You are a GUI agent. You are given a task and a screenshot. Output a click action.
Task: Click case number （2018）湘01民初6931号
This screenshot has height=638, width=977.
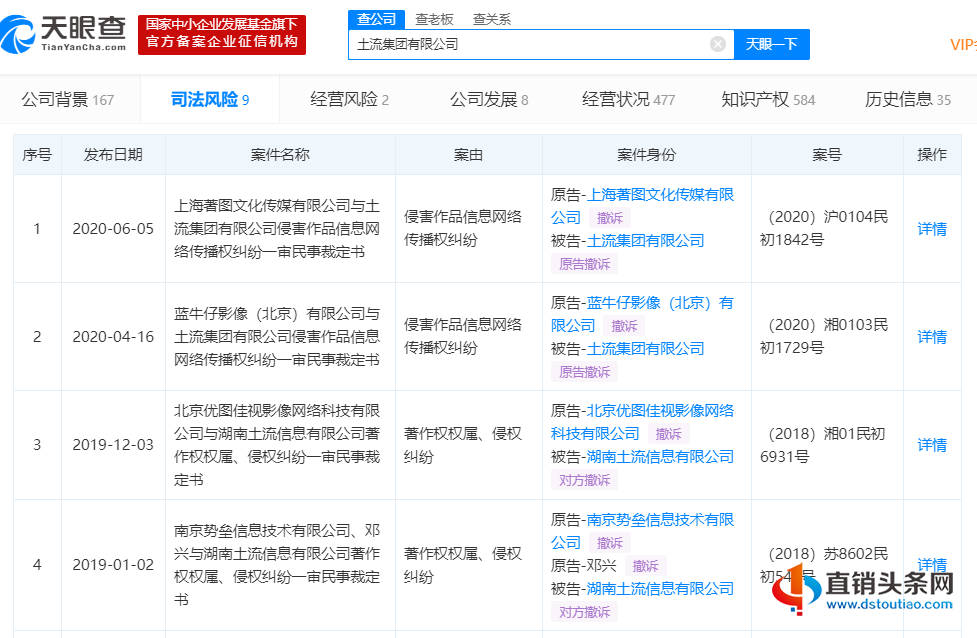pos(822,445)
